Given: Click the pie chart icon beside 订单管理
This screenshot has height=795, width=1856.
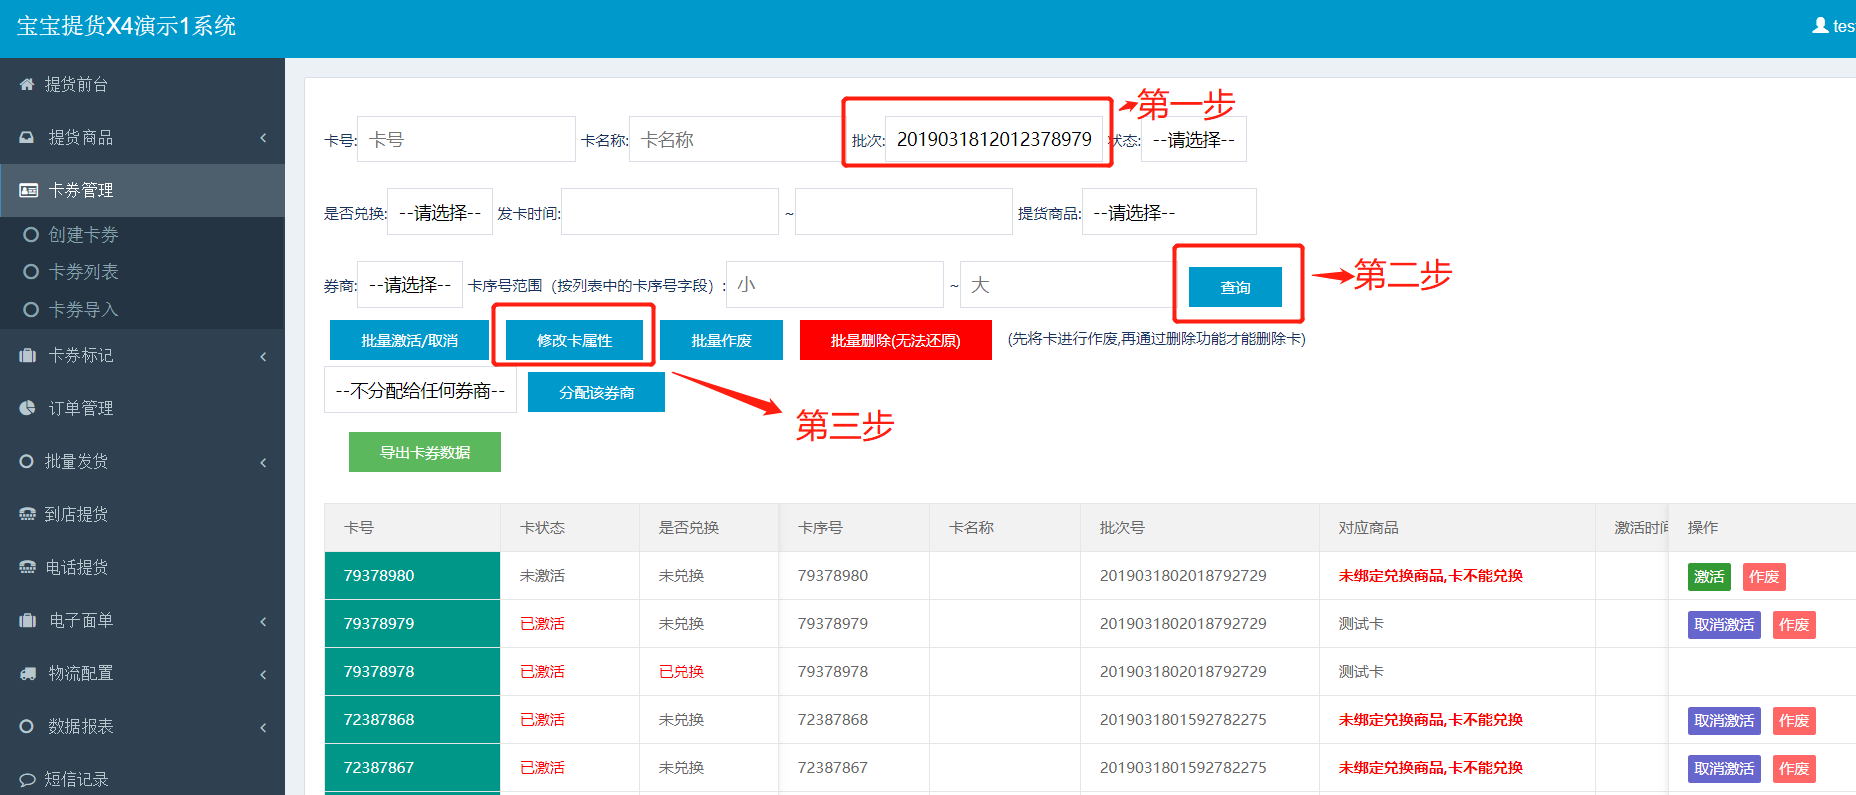Looking at the screenshot, I should (x=27, y=408).
